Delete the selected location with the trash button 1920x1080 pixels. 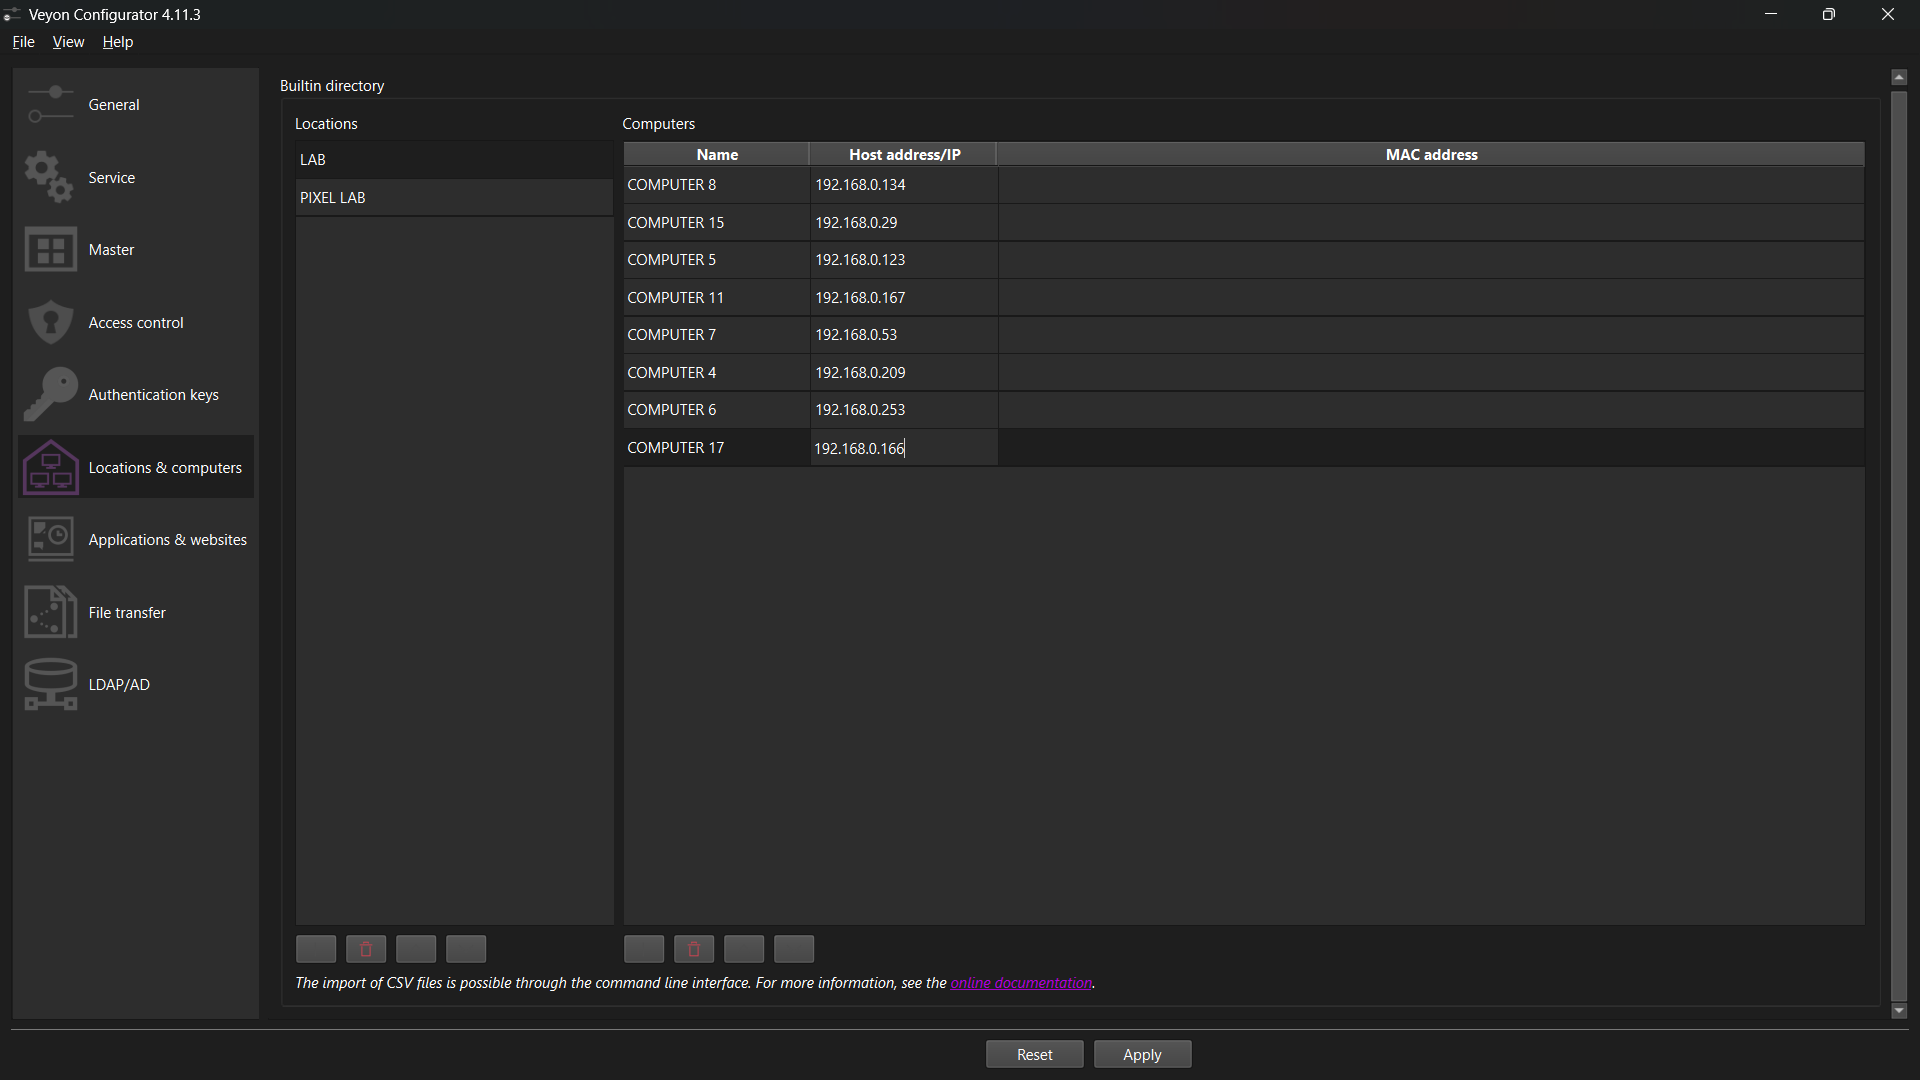366,949
